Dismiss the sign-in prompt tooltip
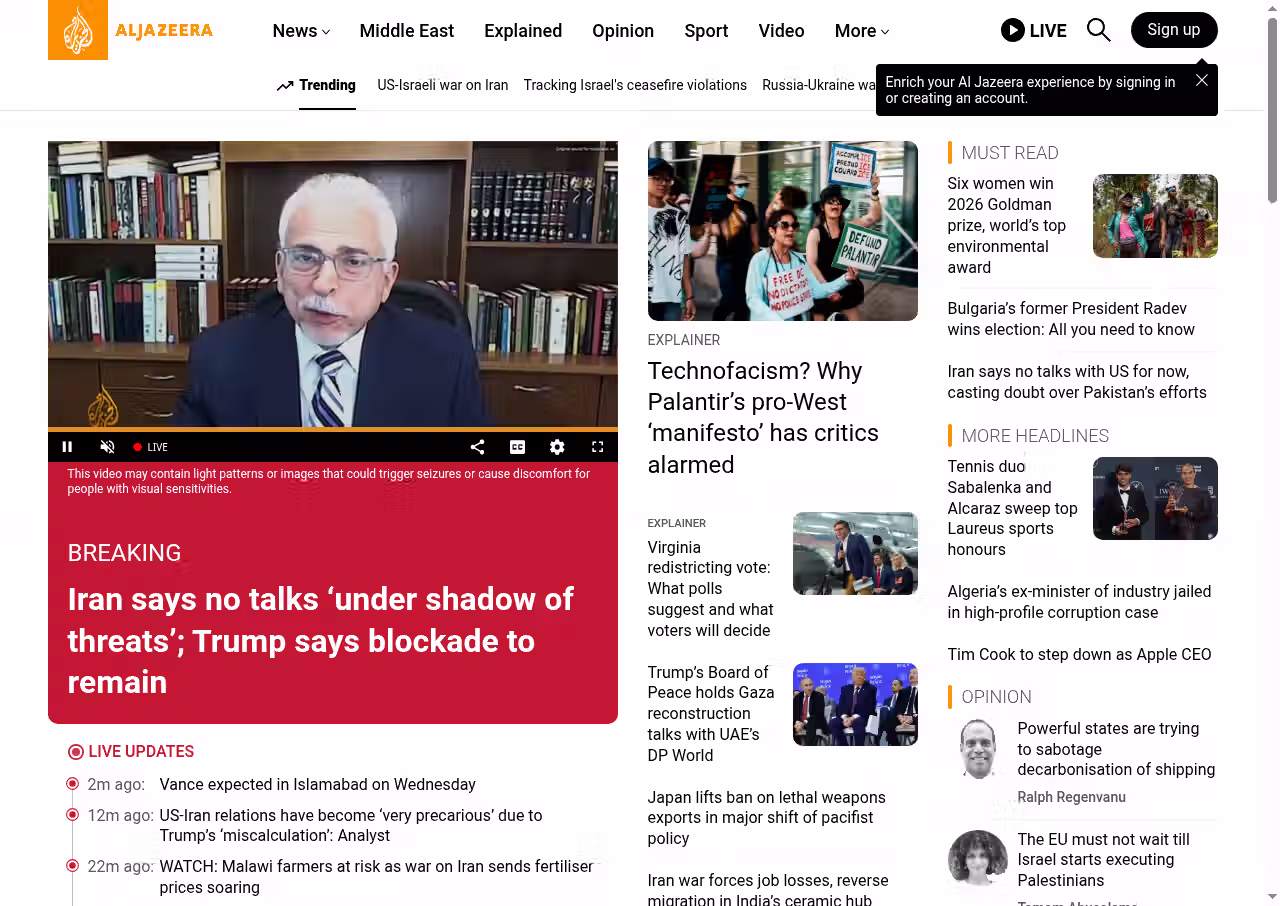The image size is (1280, 906). (x=1201, y=80)
